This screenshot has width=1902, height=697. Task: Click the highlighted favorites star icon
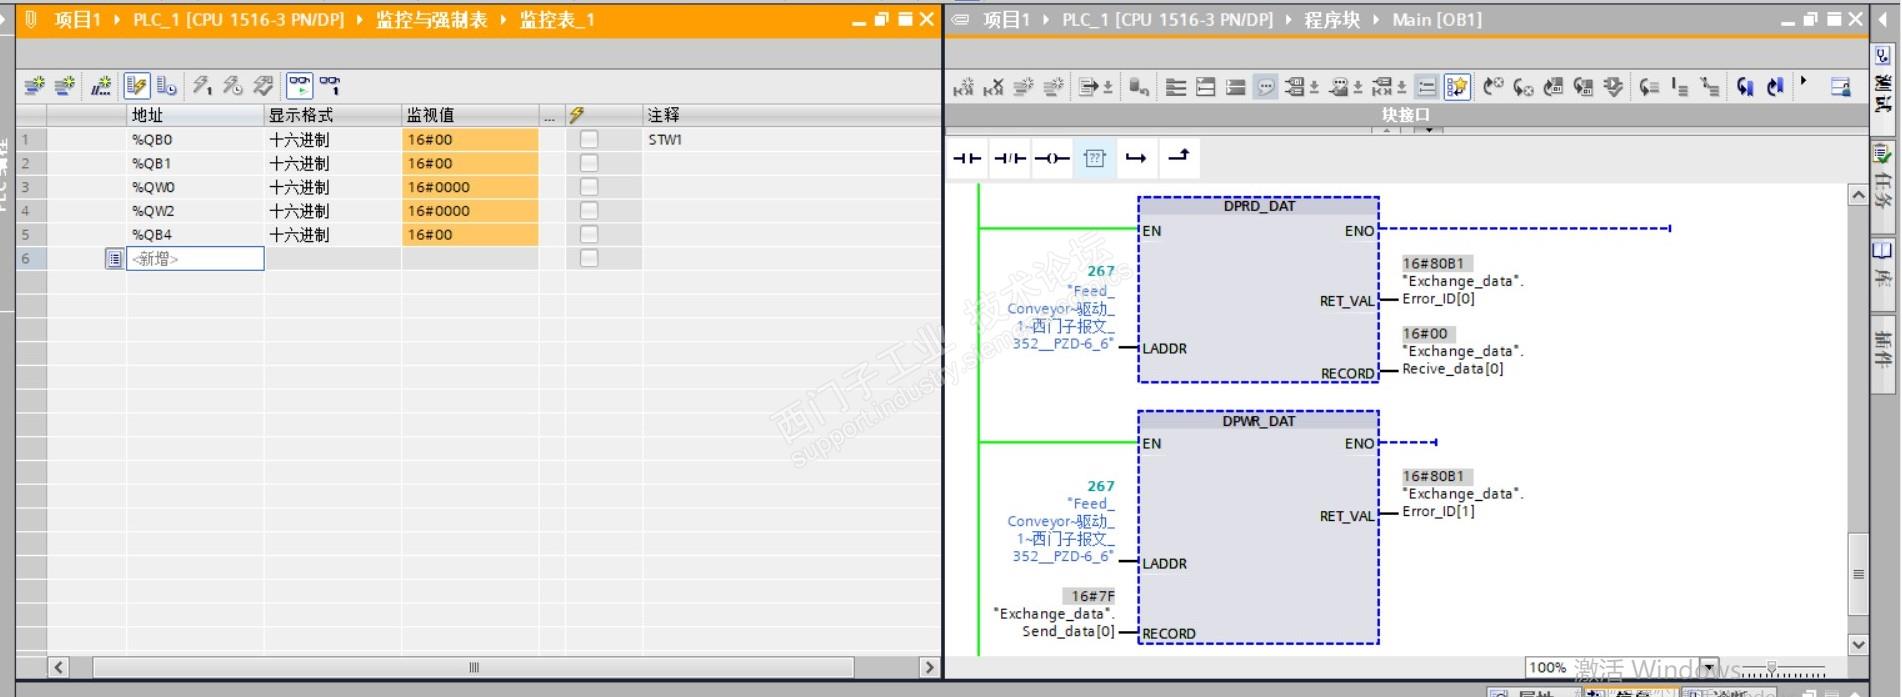(x=1457, y=88)
